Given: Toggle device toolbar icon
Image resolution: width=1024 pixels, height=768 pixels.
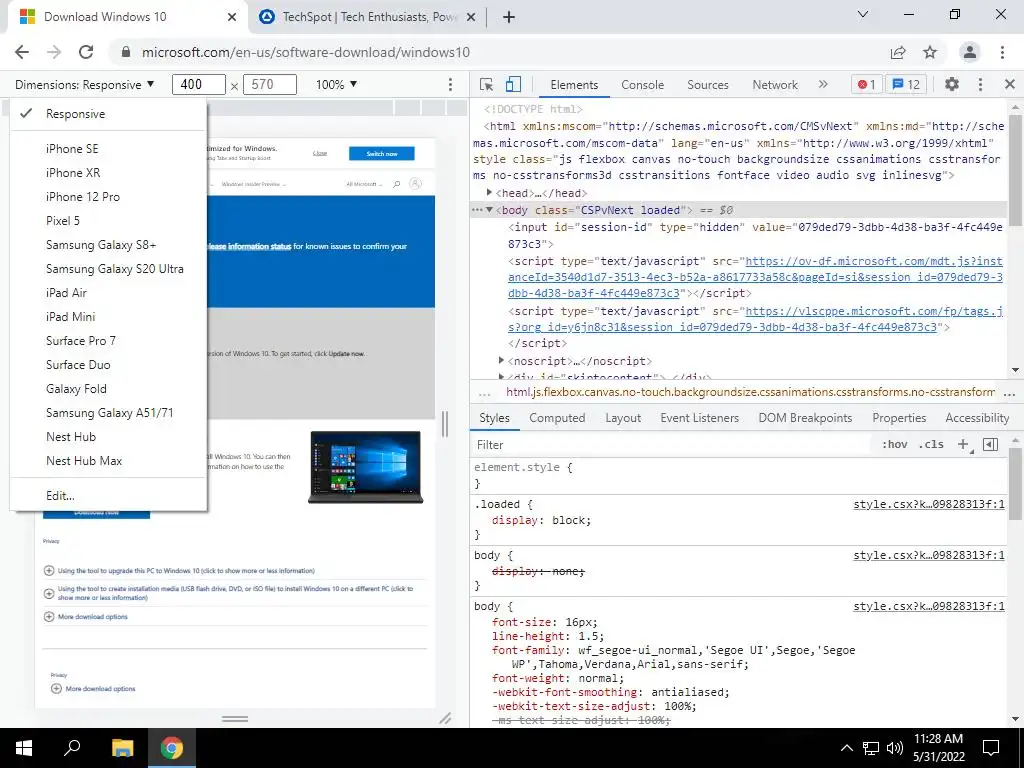Looking at the screenshot, I should pos(513,84).
